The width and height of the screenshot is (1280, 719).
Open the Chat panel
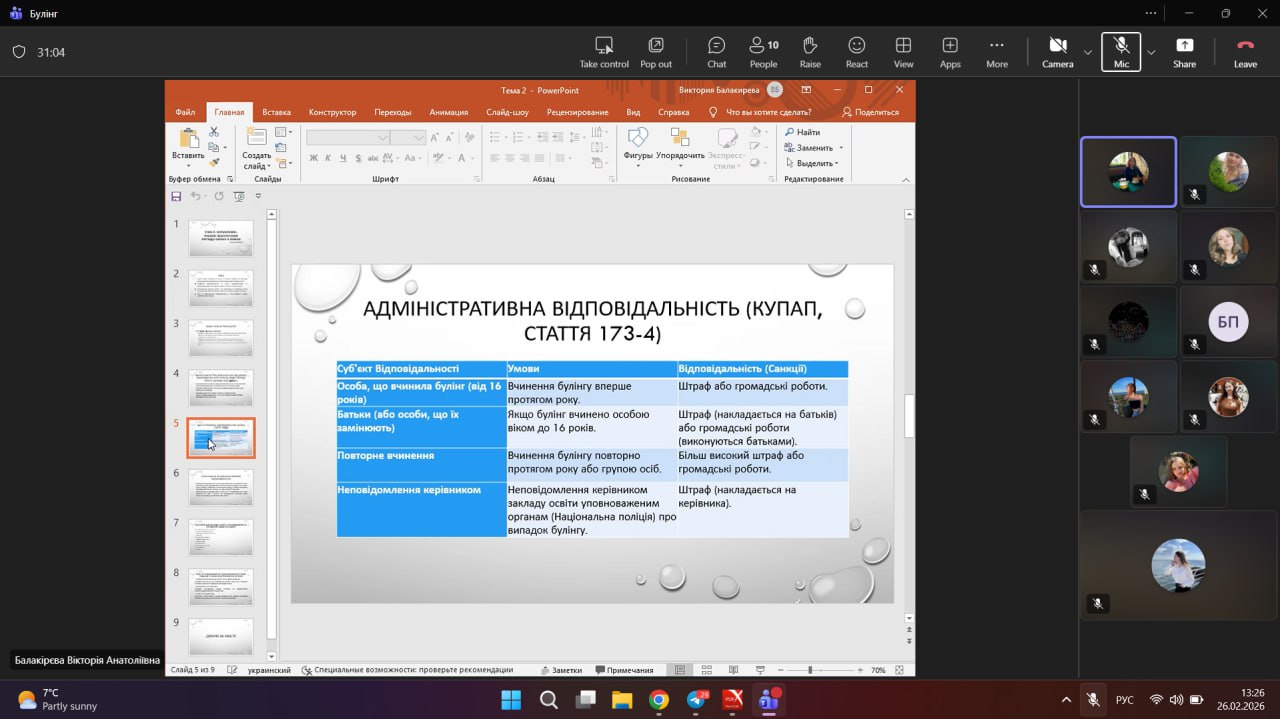point(716,52)
